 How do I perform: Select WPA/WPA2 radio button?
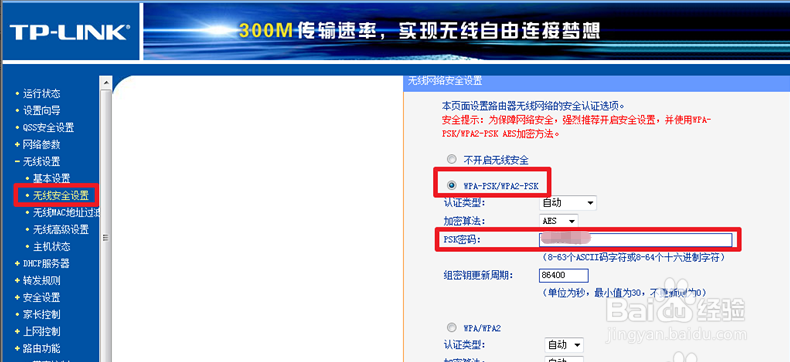point(451,327)
